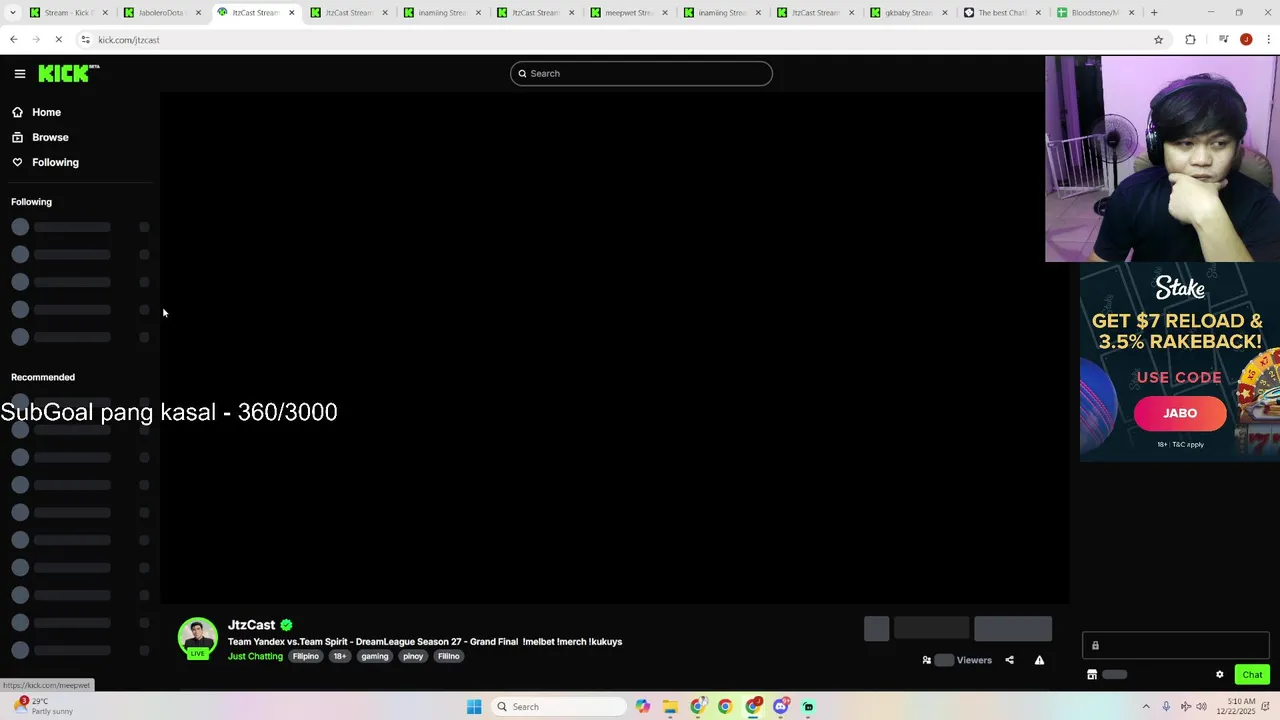The height and width of the screenshot is (720, 1280).
Task: Open the Chrome three-dot menu
Action: click(1268, 40)
